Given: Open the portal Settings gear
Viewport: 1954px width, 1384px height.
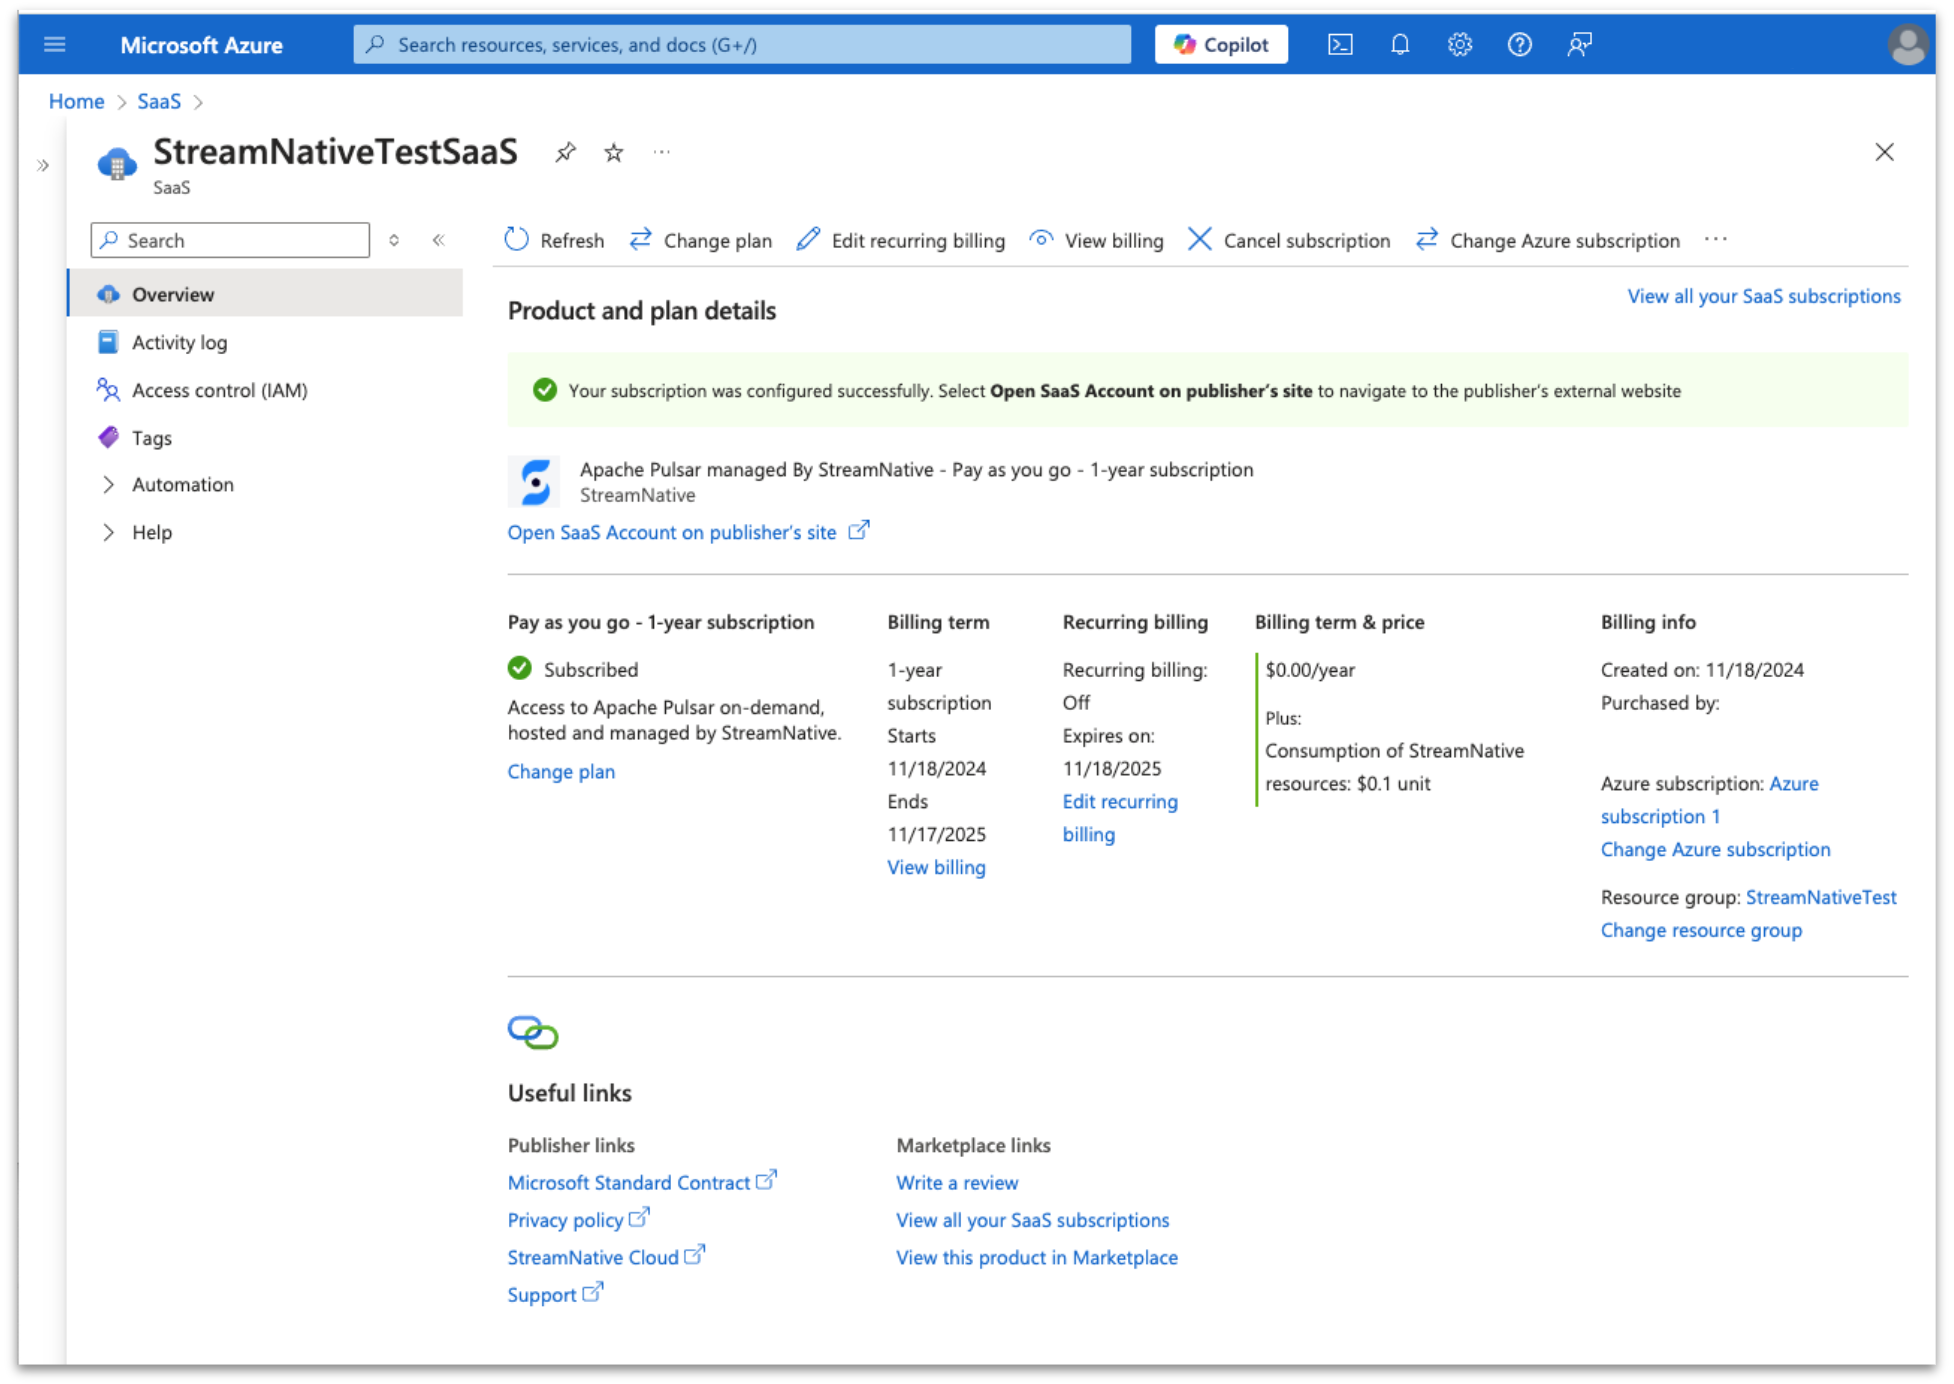Looking at the screenshot, I should [x=1459, y=44].
